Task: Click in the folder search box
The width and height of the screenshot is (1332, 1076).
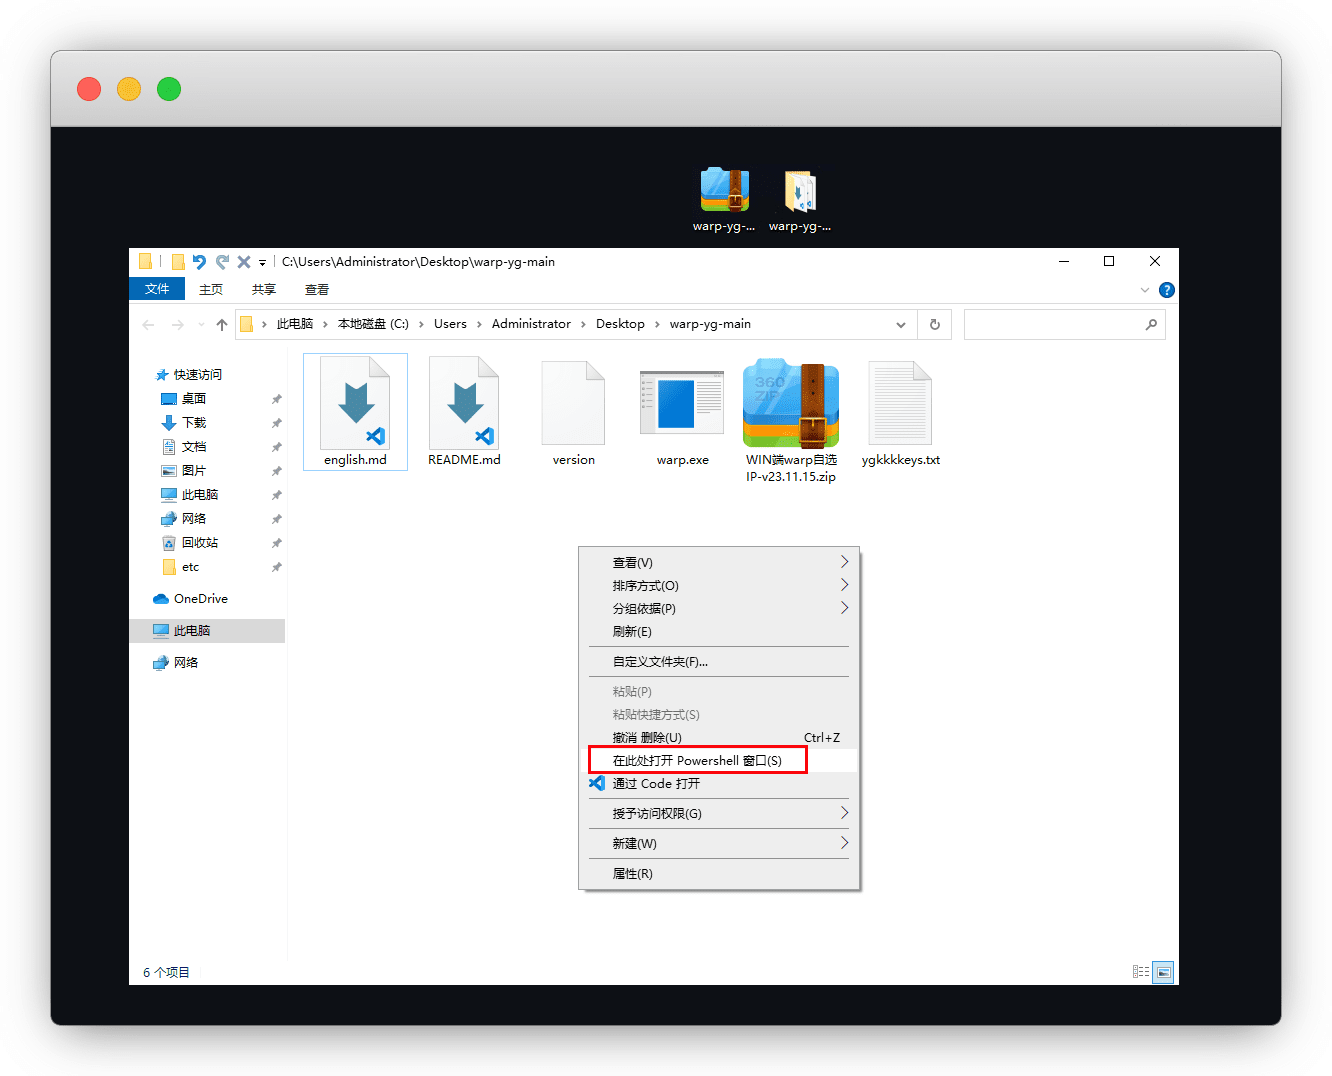Action: pos(1055,324)
